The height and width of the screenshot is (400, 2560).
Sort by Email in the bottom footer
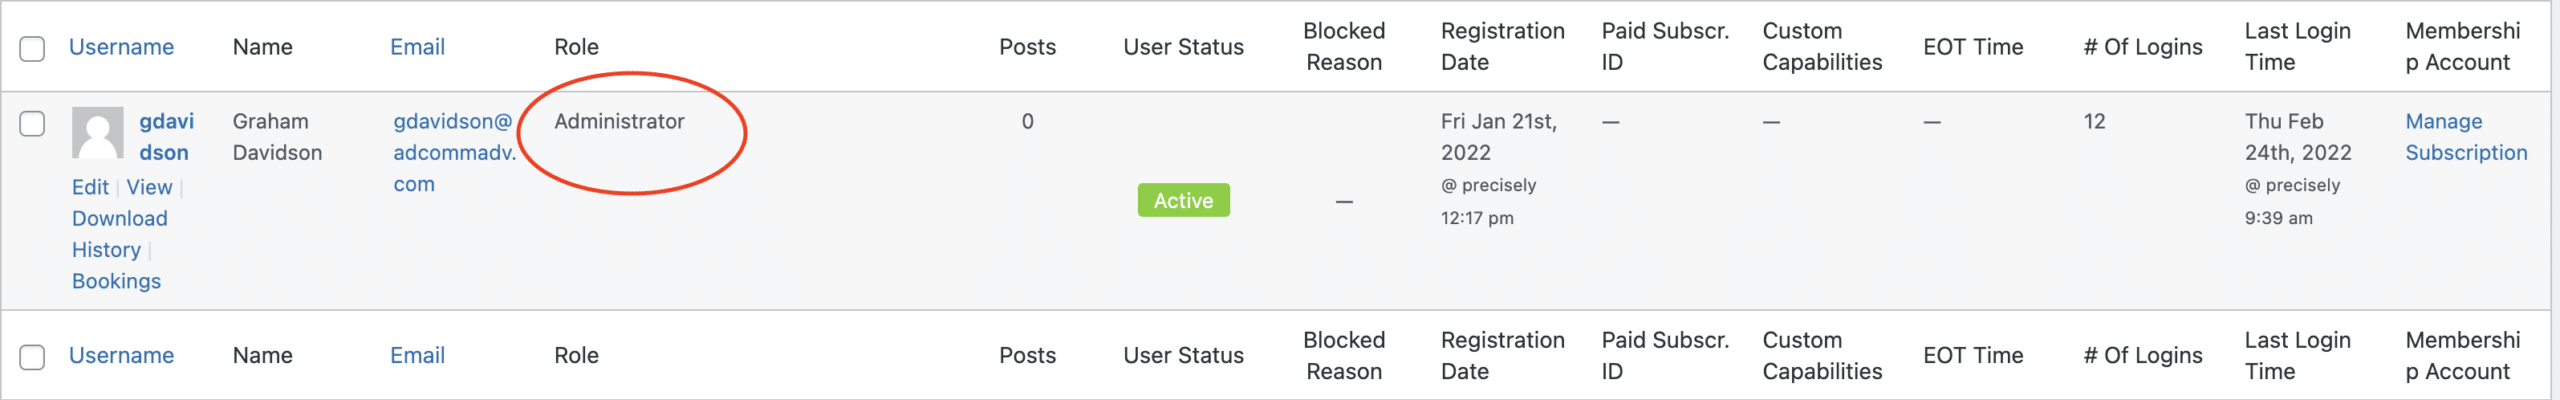[x=417, y=355]
